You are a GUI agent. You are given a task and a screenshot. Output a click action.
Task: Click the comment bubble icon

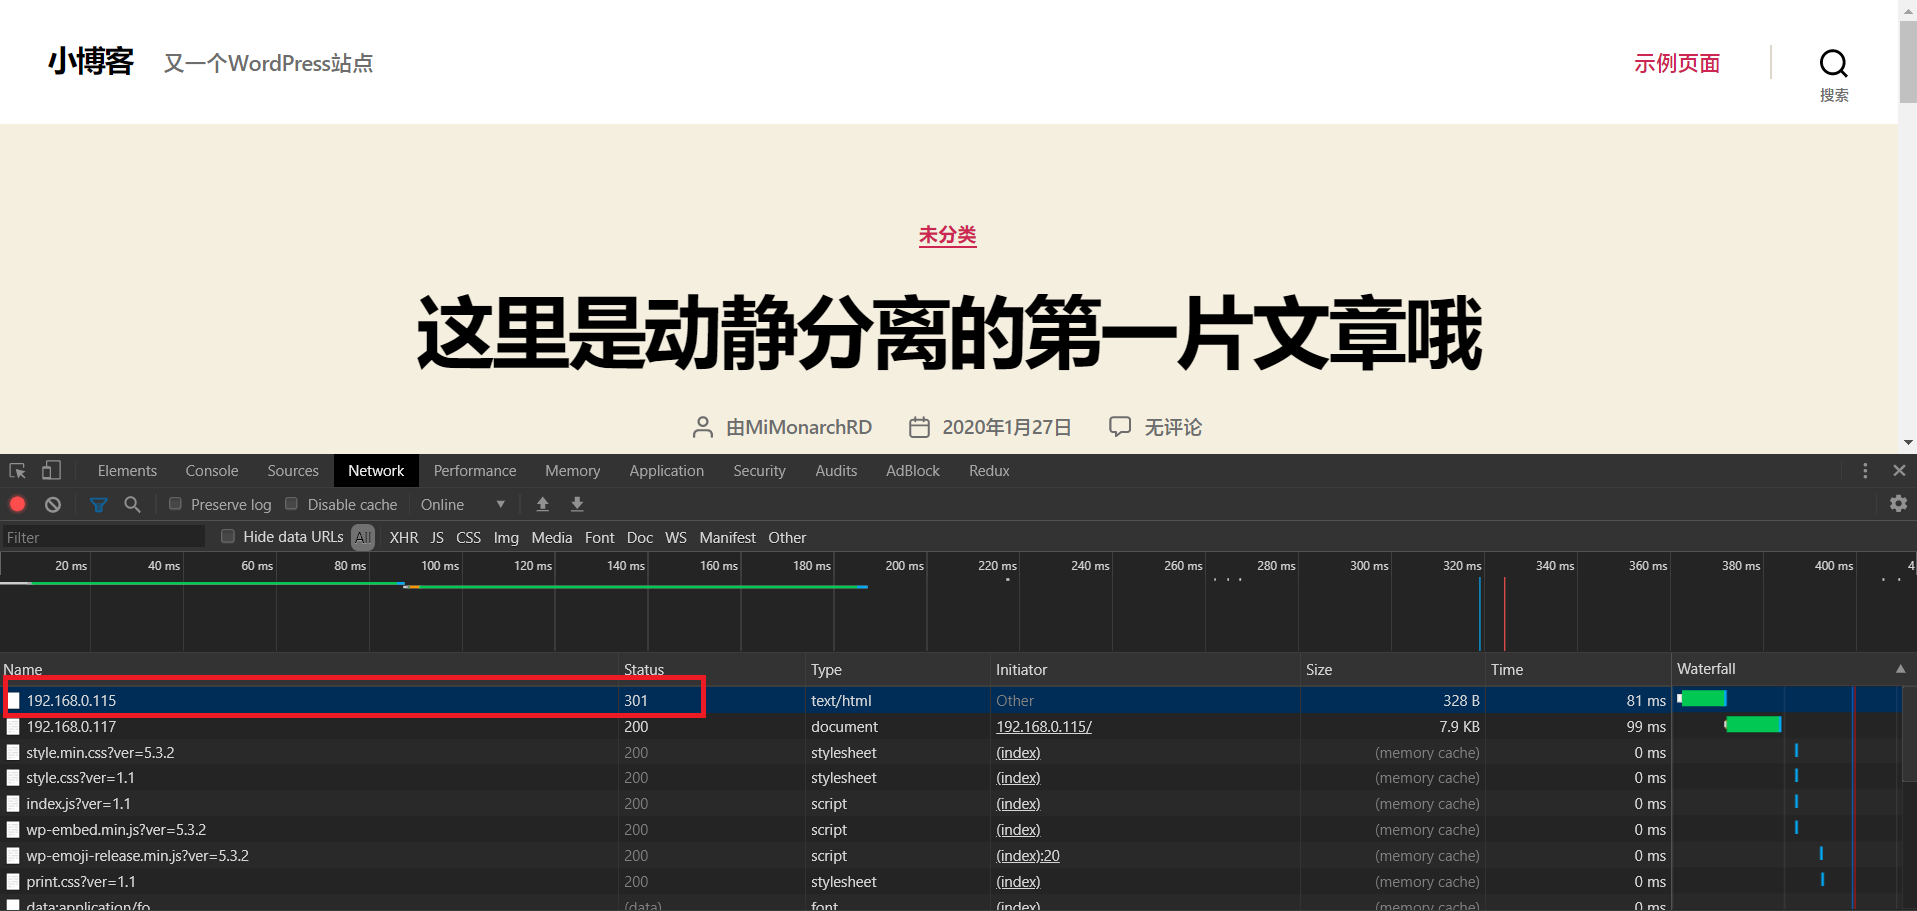click(1120, 426)
